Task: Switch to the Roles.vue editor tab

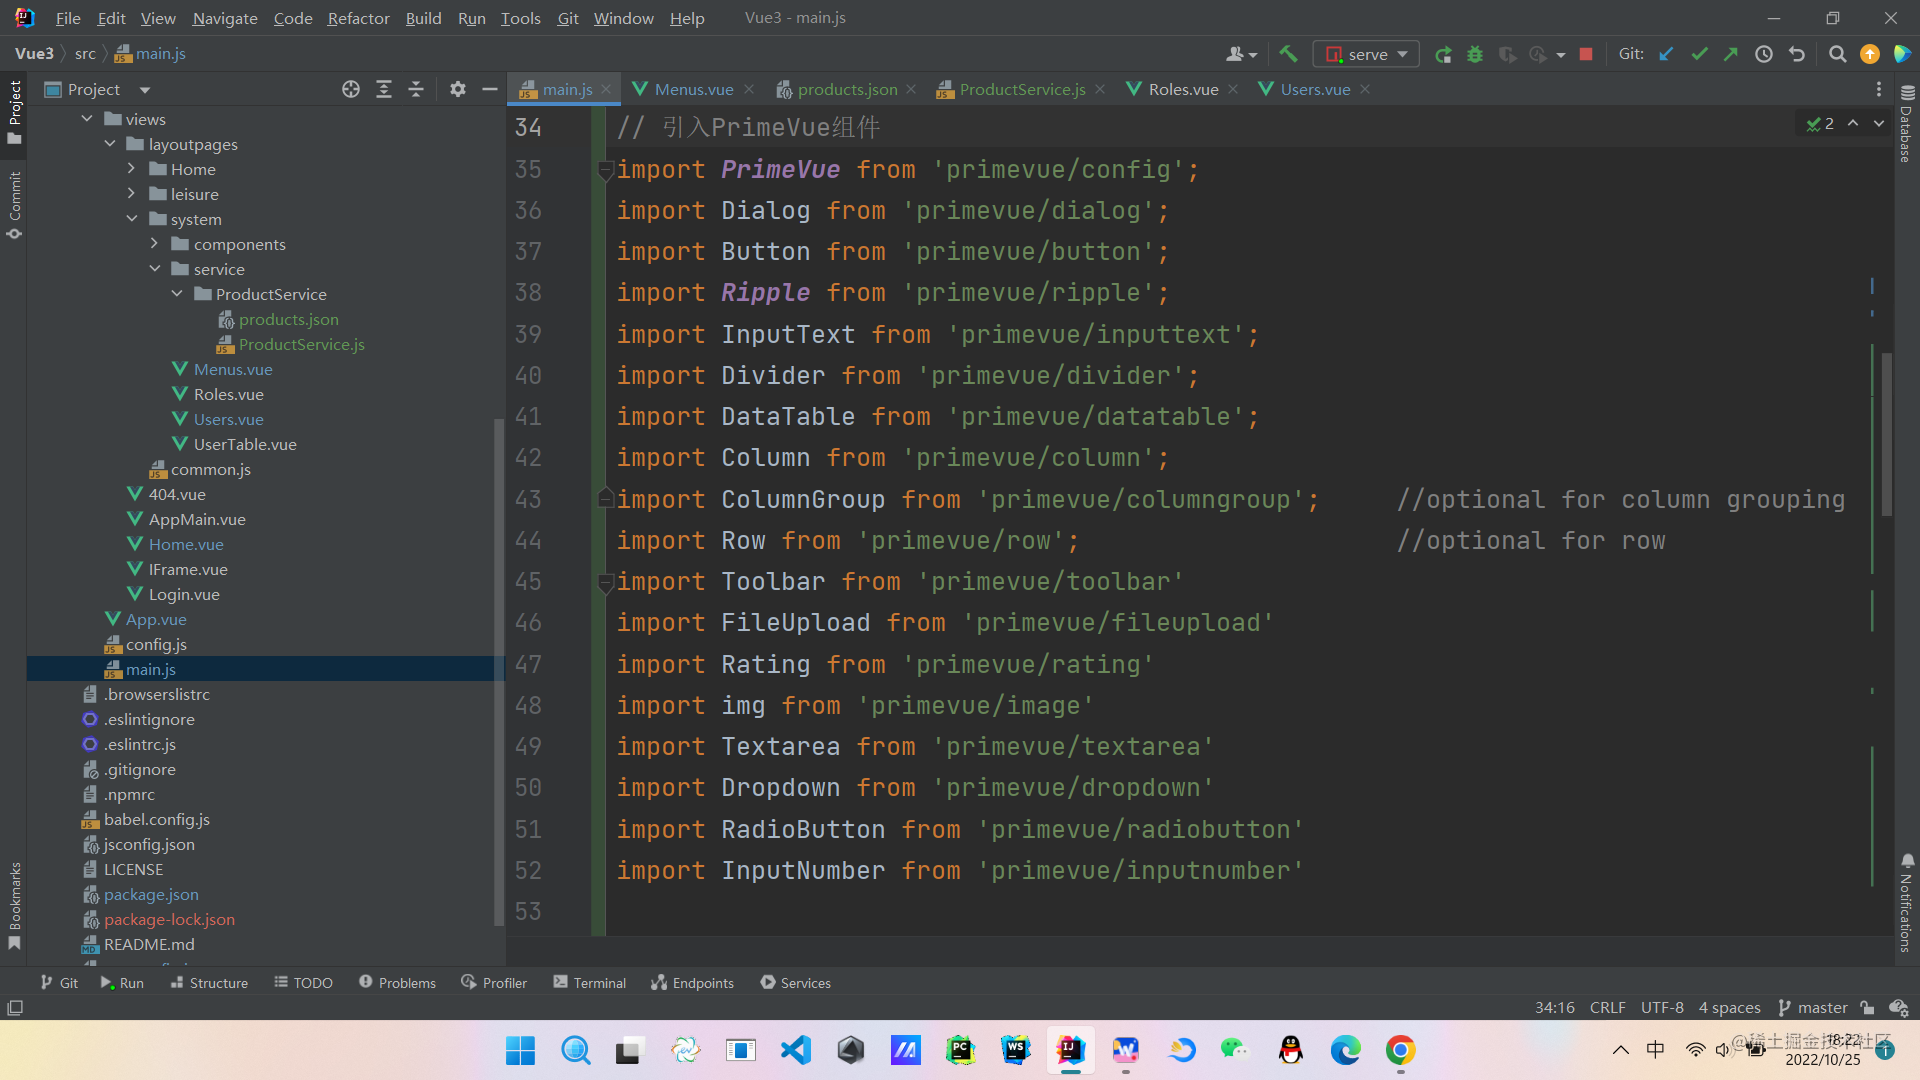Action: [1182, 89]
